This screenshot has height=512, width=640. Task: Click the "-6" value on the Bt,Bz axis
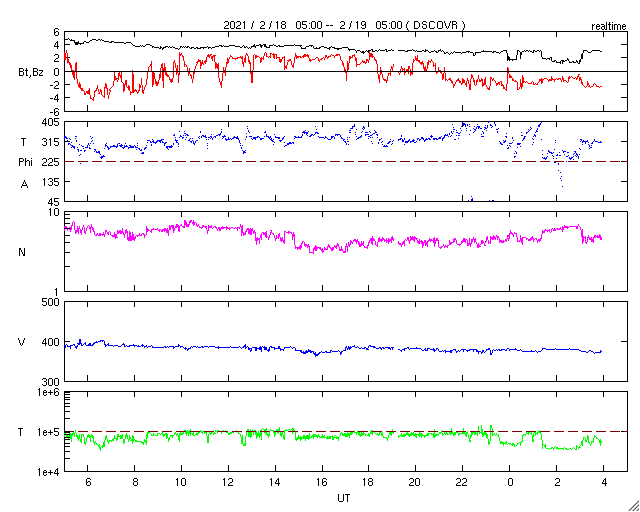click(x=55, y=111)
